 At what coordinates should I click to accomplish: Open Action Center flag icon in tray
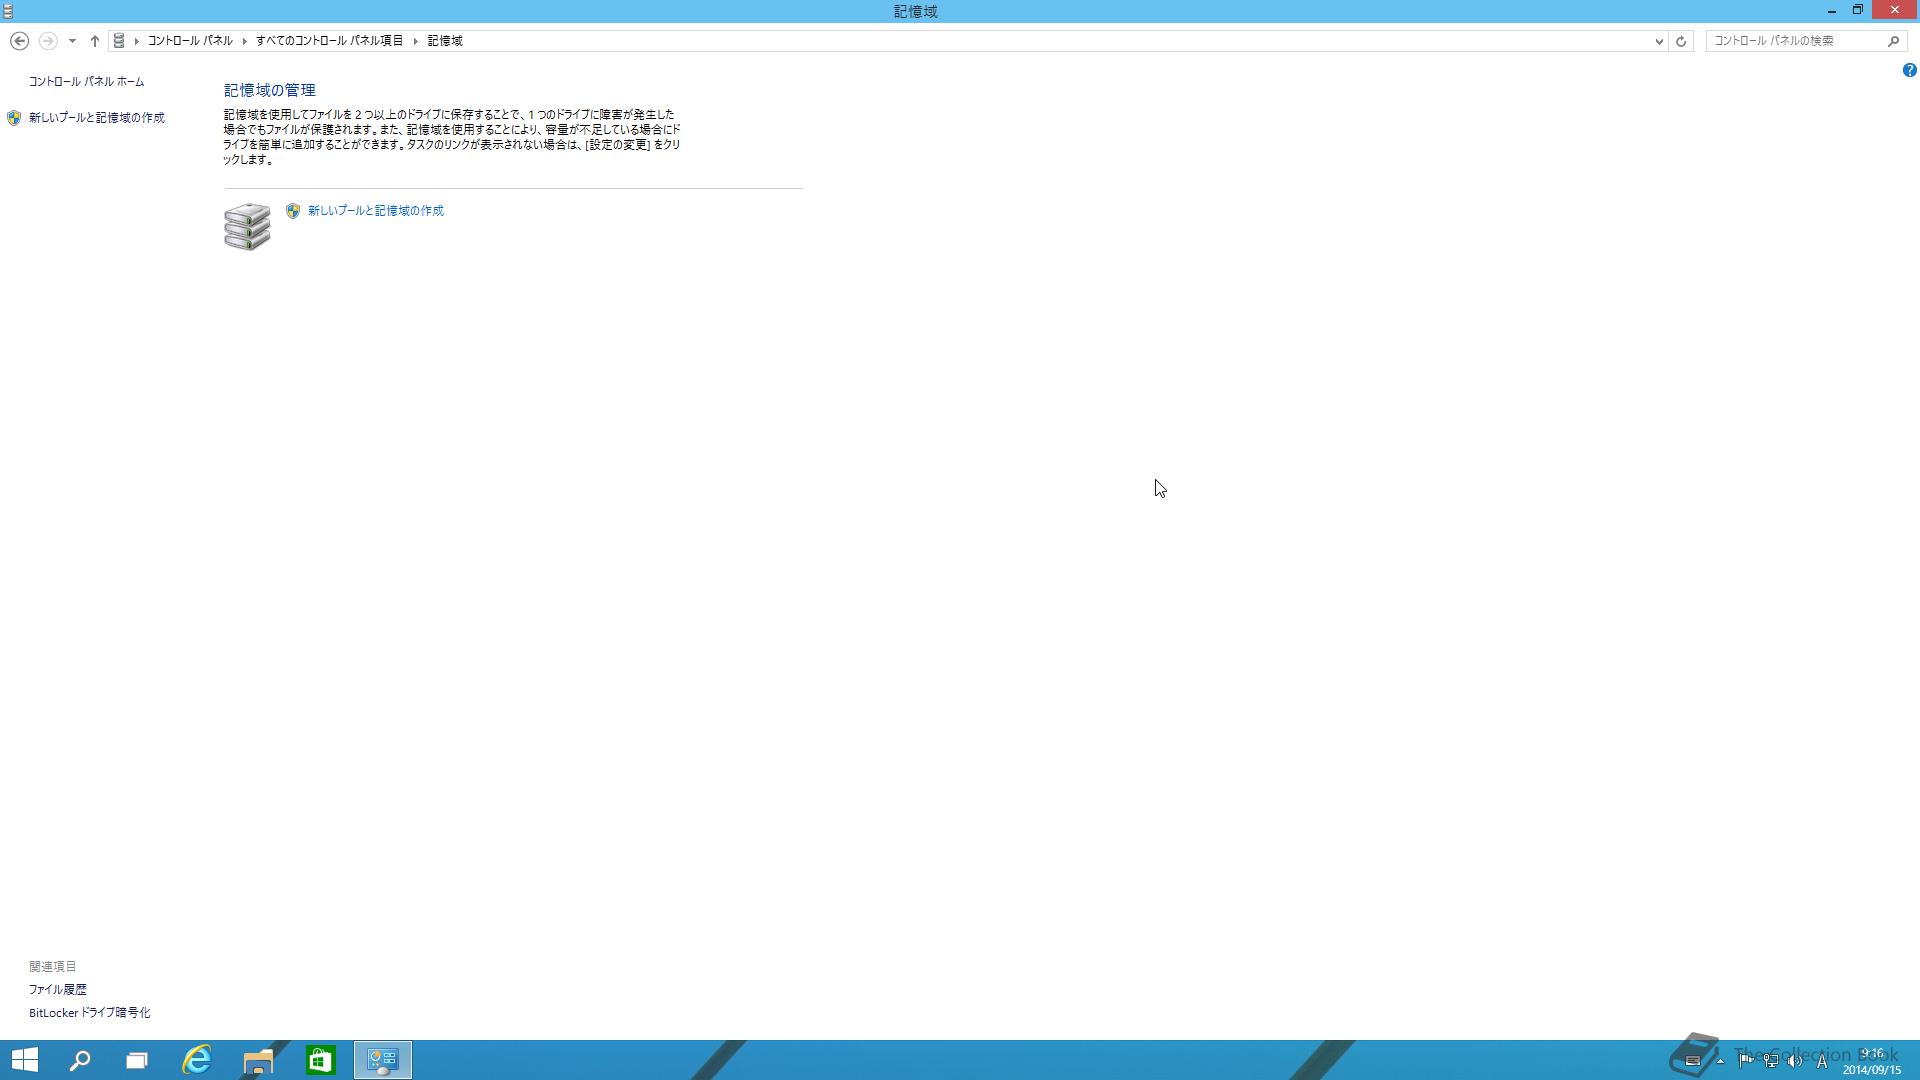(x=1745, y=1061)
